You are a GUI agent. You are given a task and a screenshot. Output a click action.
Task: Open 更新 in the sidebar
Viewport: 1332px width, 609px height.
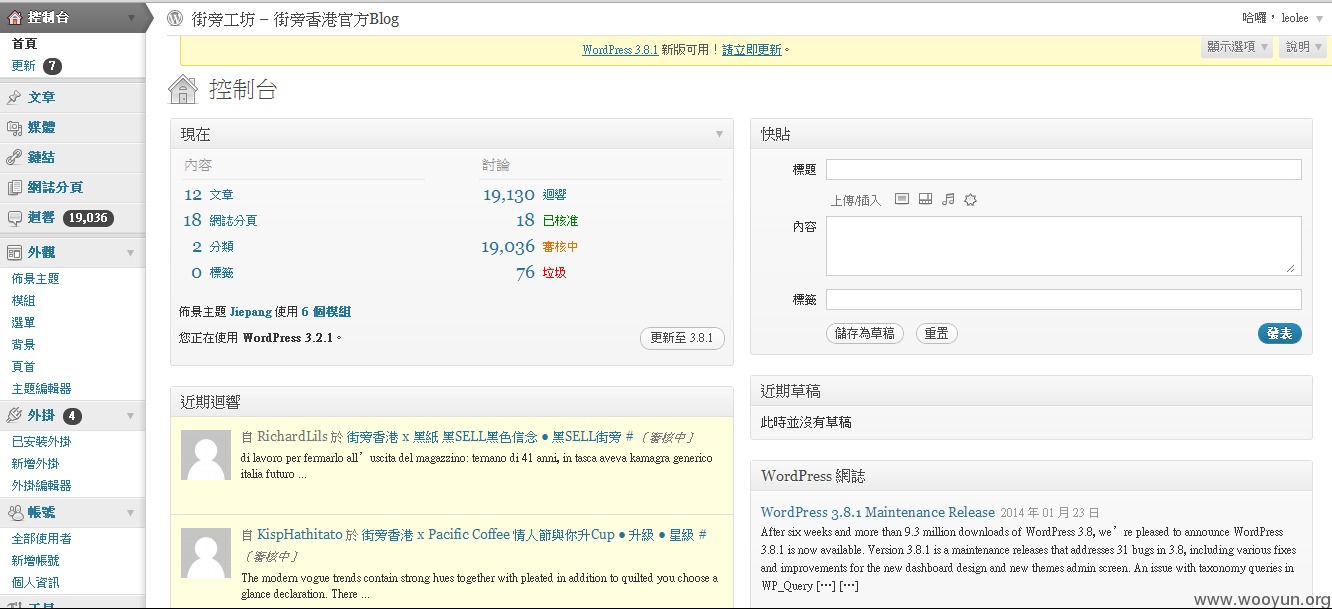click(x=23, y=66)
